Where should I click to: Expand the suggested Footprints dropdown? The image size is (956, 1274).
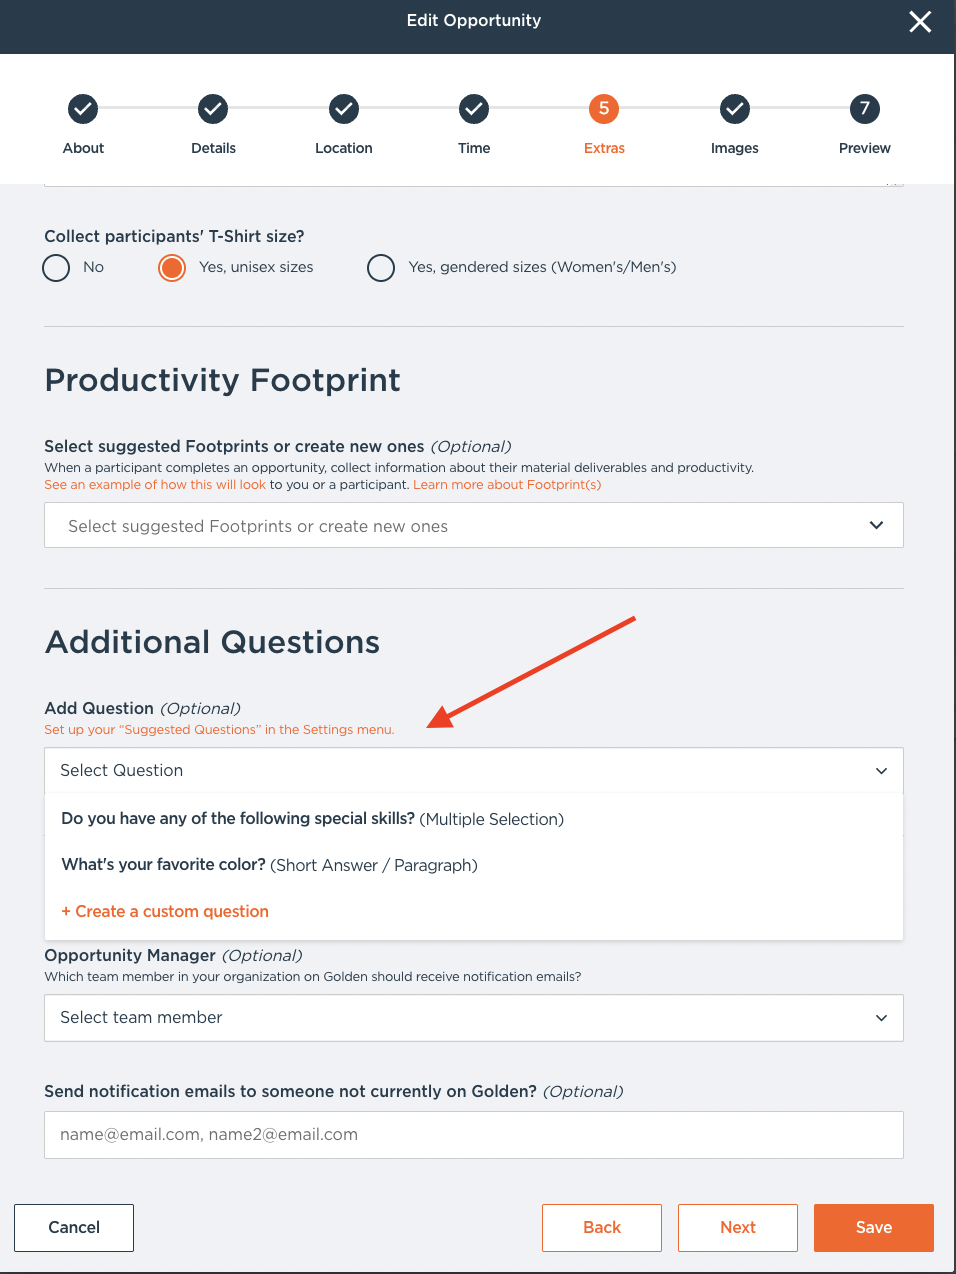coord(474,526)
